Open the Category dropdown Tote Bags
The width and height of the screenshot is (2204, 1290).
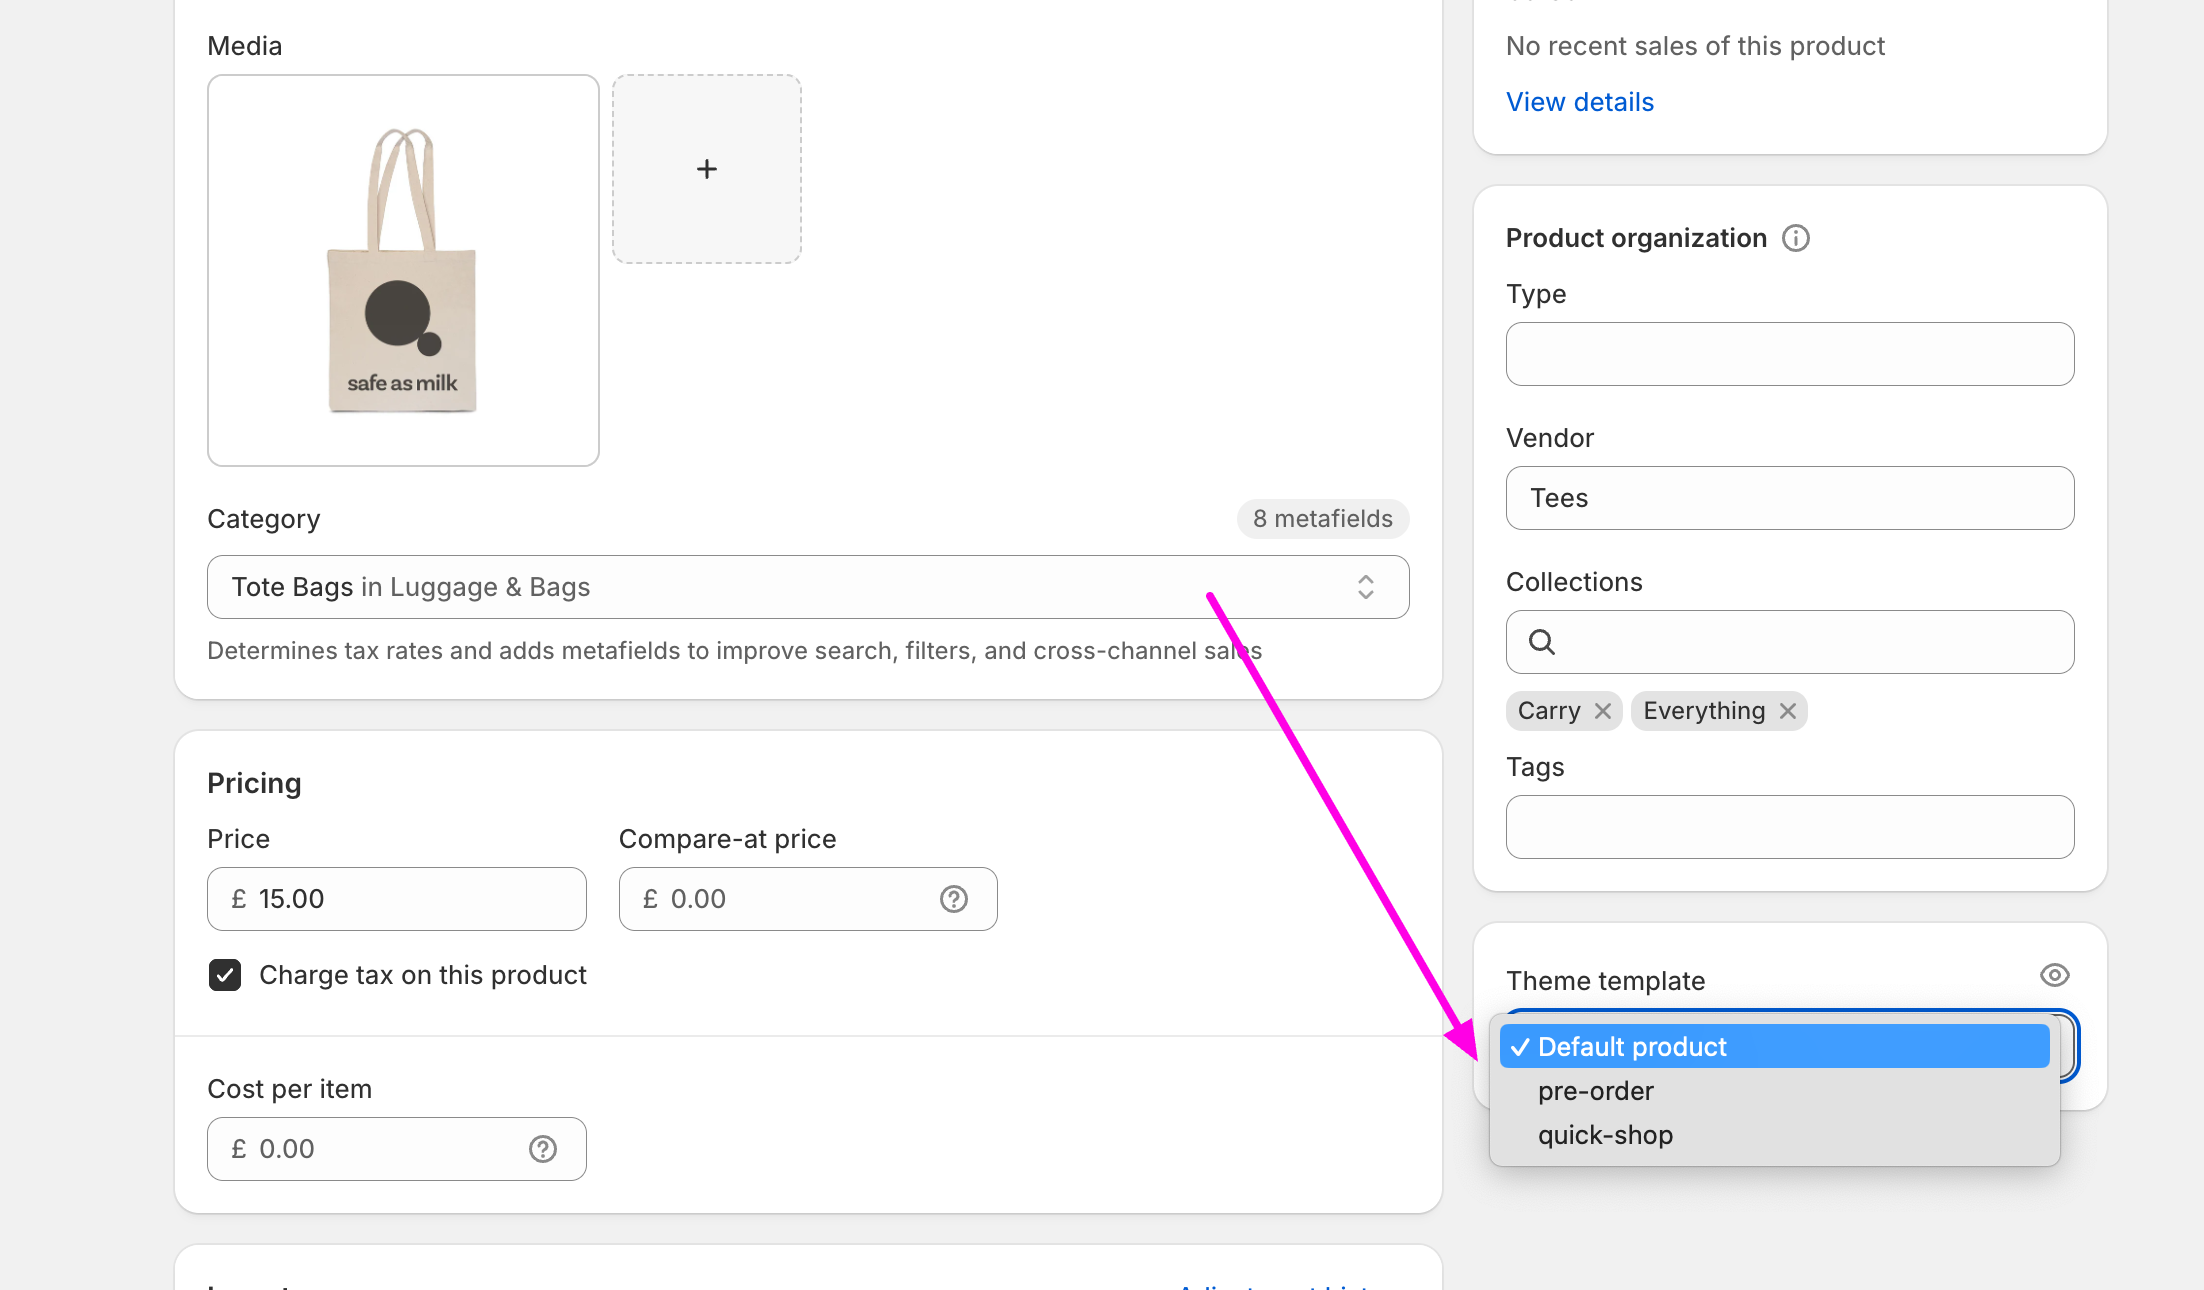pos(808,587)
